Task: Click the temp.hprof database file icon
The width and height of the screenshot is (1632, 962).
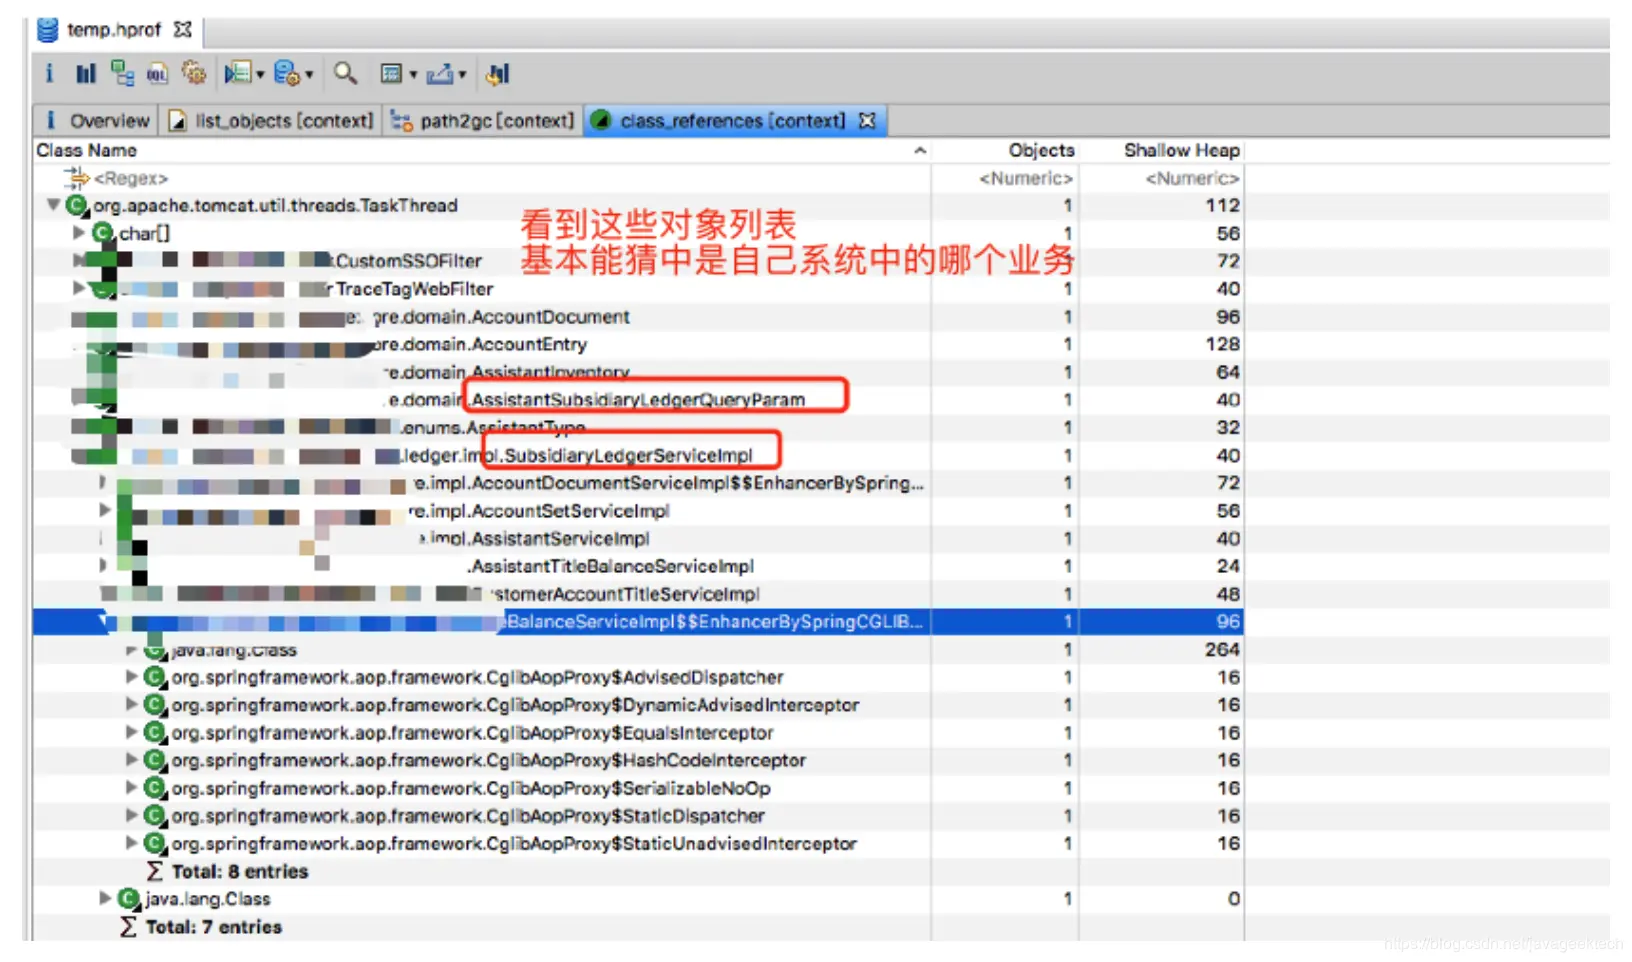Action: point(47,30)
